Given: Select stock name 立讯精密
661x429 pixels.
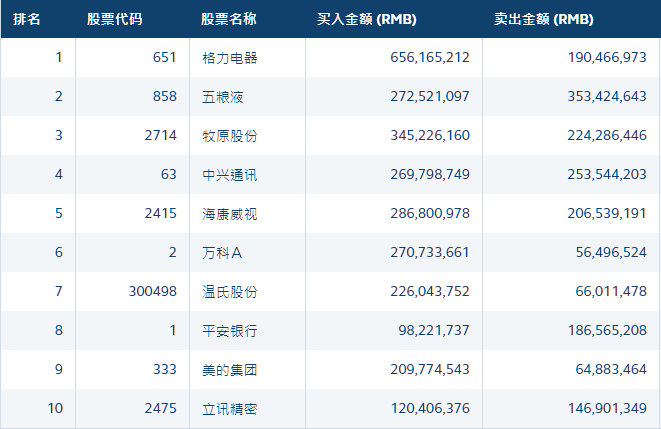Looking at the screenshot, I should pos(230,409).
